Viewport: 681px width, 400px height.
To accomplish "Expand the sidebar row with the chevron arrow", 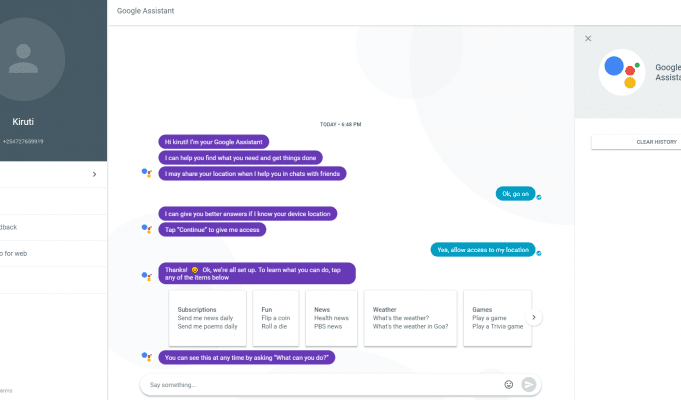I will pyautogui.click(x=53, y=175).
